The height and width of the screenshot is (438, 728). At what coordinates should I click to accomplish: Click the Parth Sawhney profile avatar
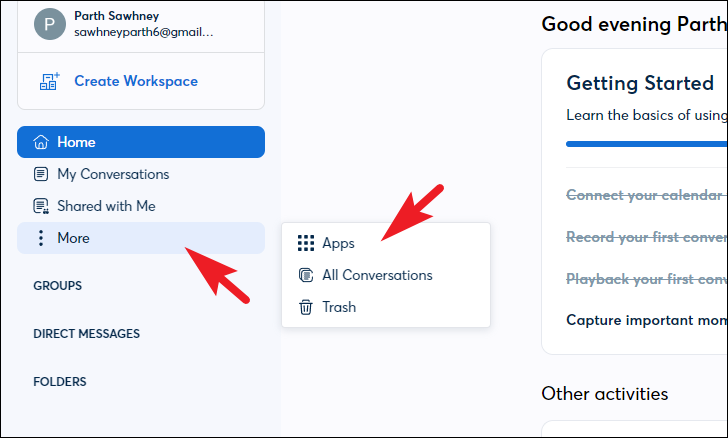click(x=50, y=24)
